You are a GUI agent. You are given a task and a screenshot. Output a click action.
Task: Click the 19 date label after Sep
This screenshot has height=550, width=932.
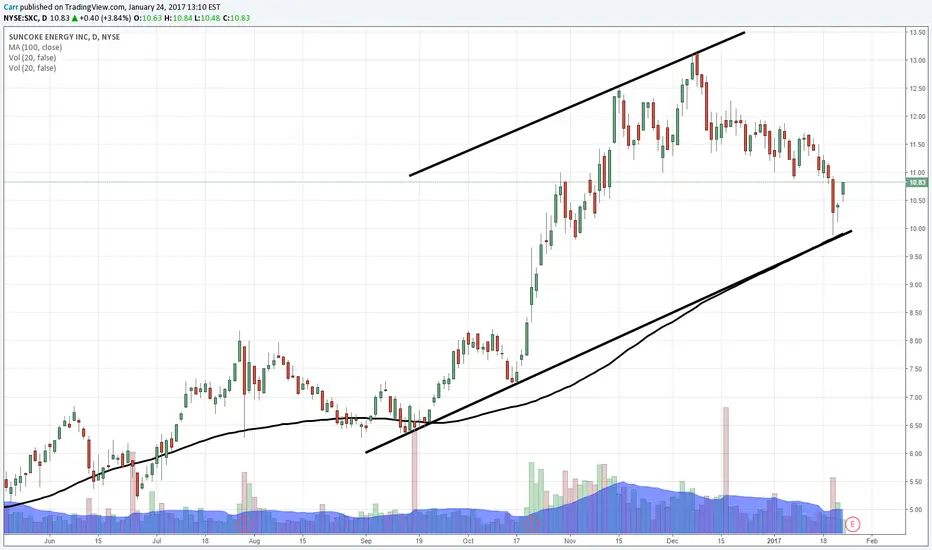tap(419, 541)
